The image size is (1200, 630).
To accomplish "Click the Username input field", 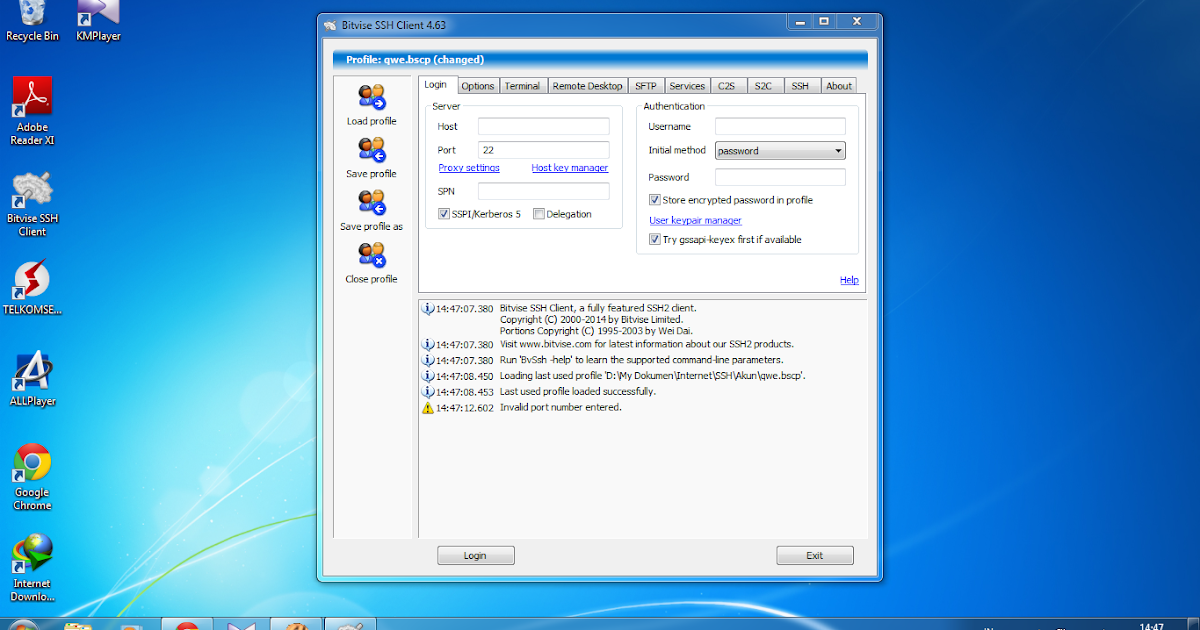I will 780,126.
